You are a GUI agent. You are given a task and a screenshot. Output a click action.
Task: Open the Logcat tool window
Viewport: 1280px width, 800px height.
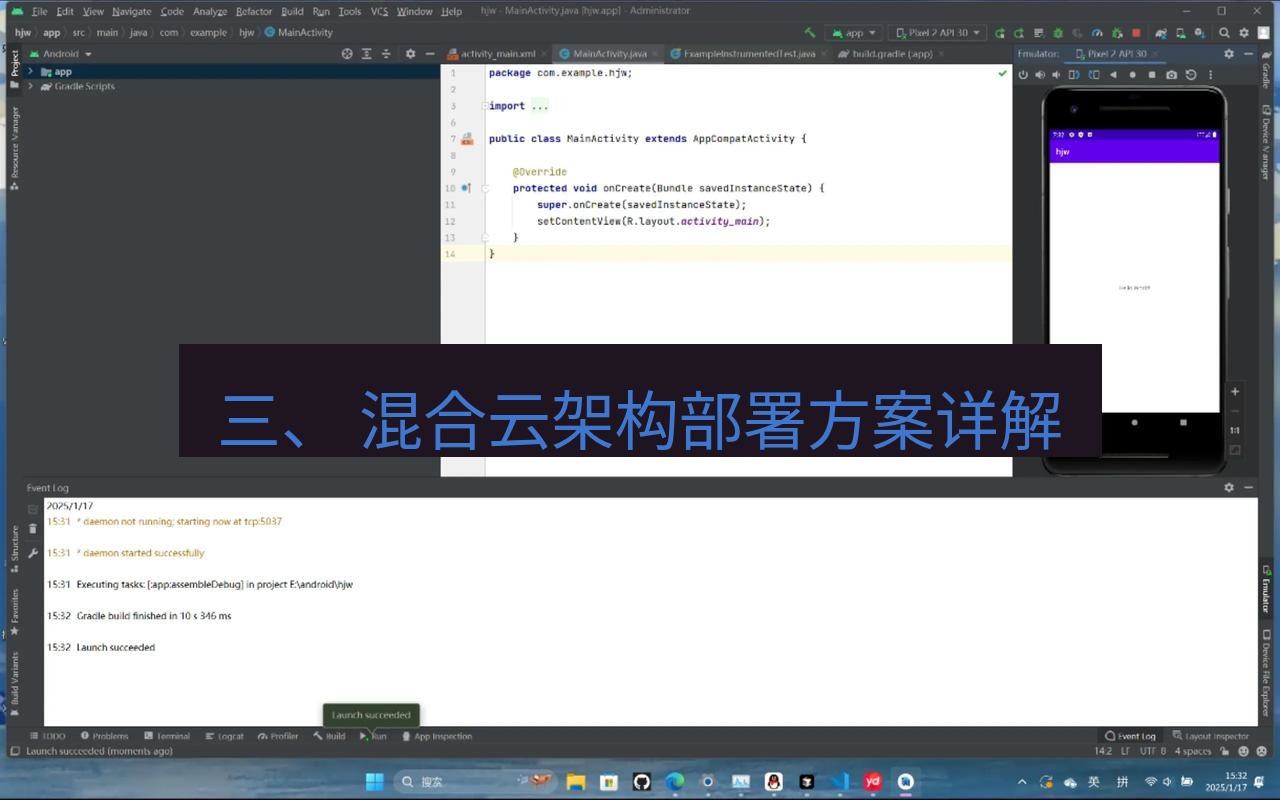click(x=225, y=736)
